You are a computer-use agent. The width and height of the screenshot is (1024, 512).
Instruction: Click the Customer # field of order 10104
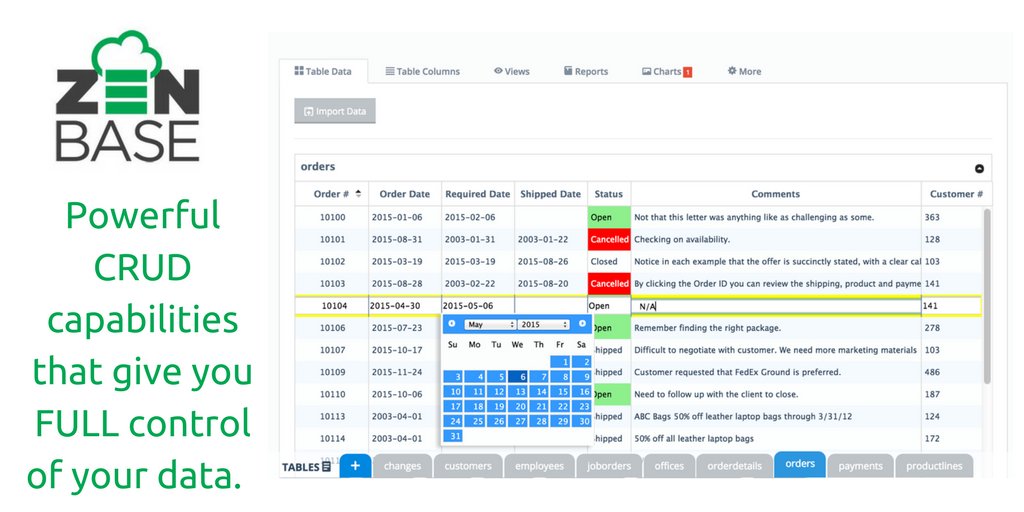951,306
